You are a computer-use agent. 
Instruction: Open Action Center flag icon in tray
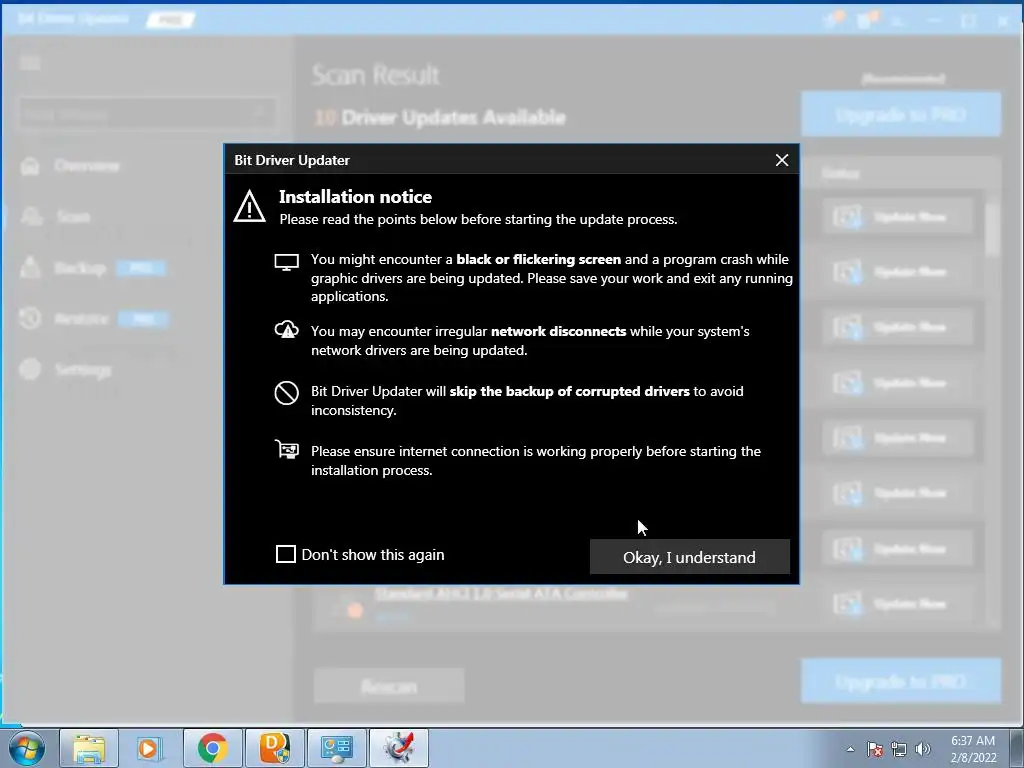[x=875, y=749]
